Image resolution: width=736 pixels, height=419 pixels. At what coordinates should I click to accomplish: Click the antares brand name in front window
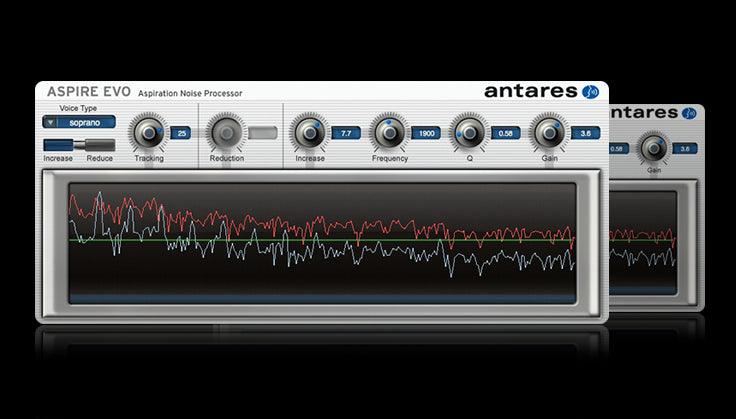(531, 91)
